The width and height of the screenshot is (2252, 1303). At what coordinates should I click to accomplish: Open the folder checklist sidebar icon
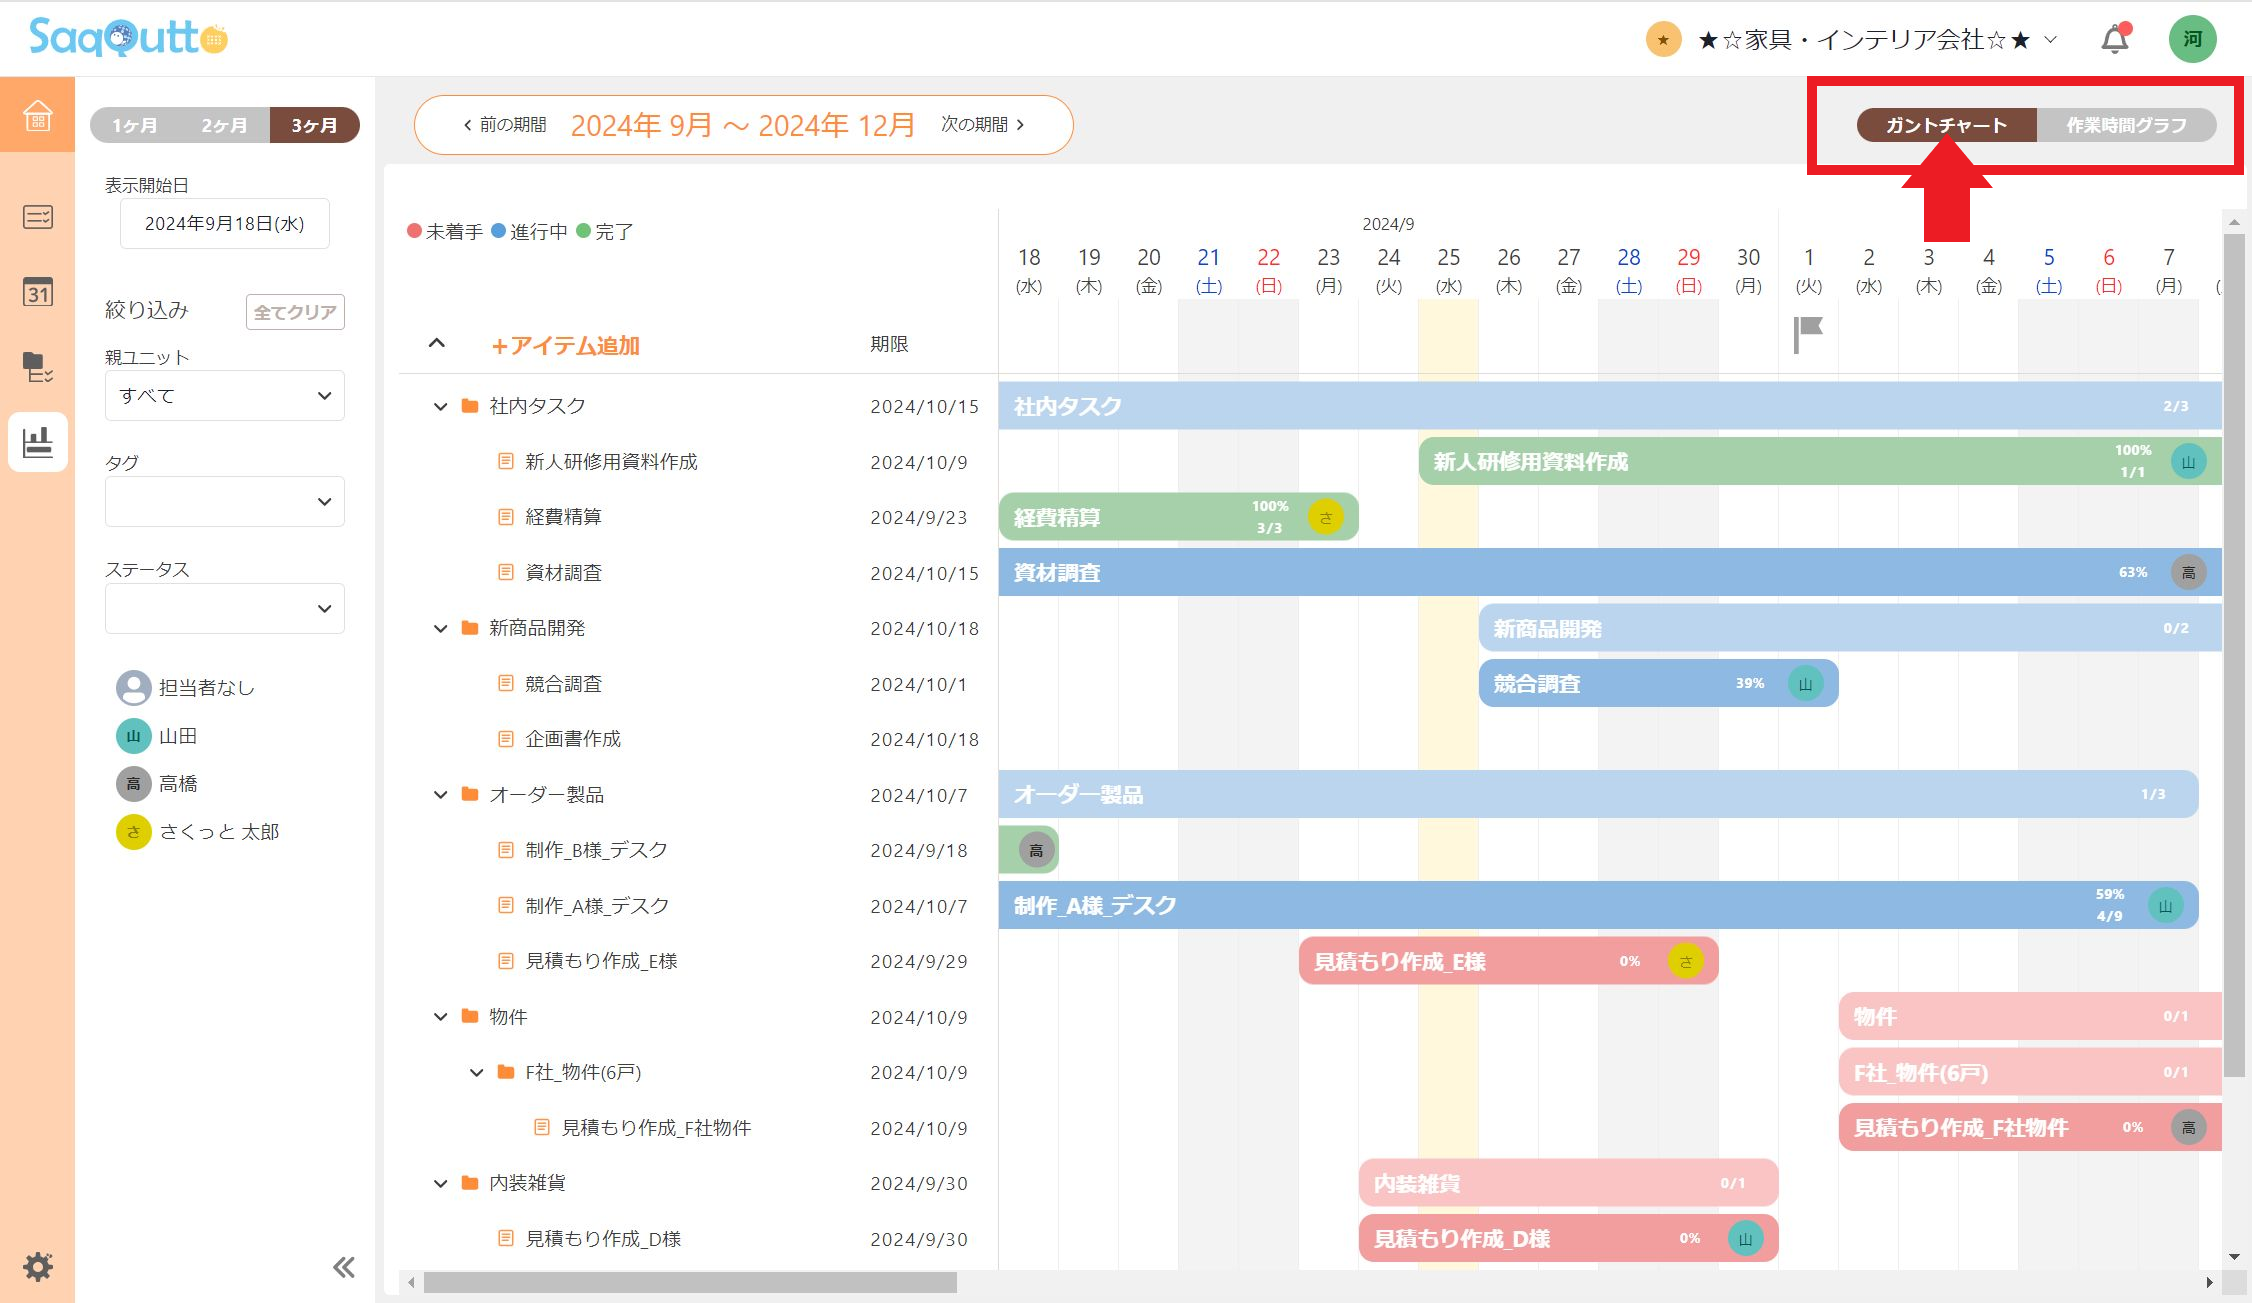[37, 367]
